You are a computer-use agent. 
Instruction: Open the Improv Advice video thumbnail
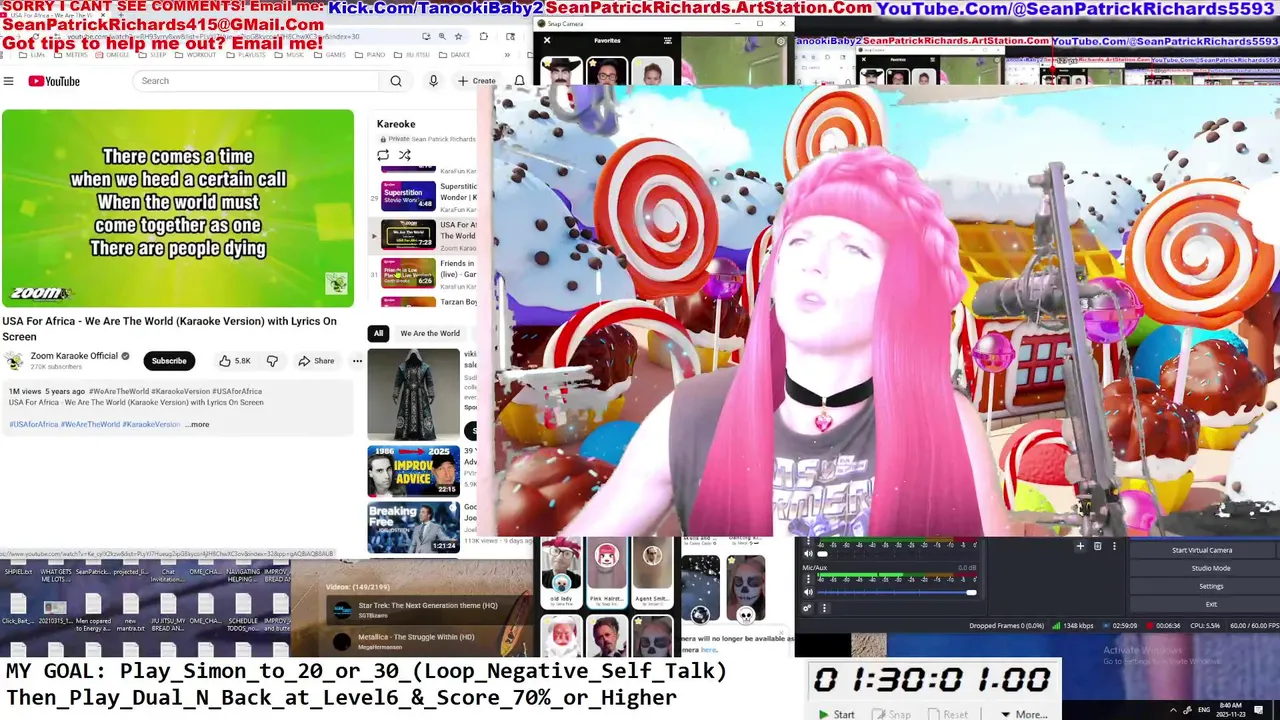tap(414, 471)
